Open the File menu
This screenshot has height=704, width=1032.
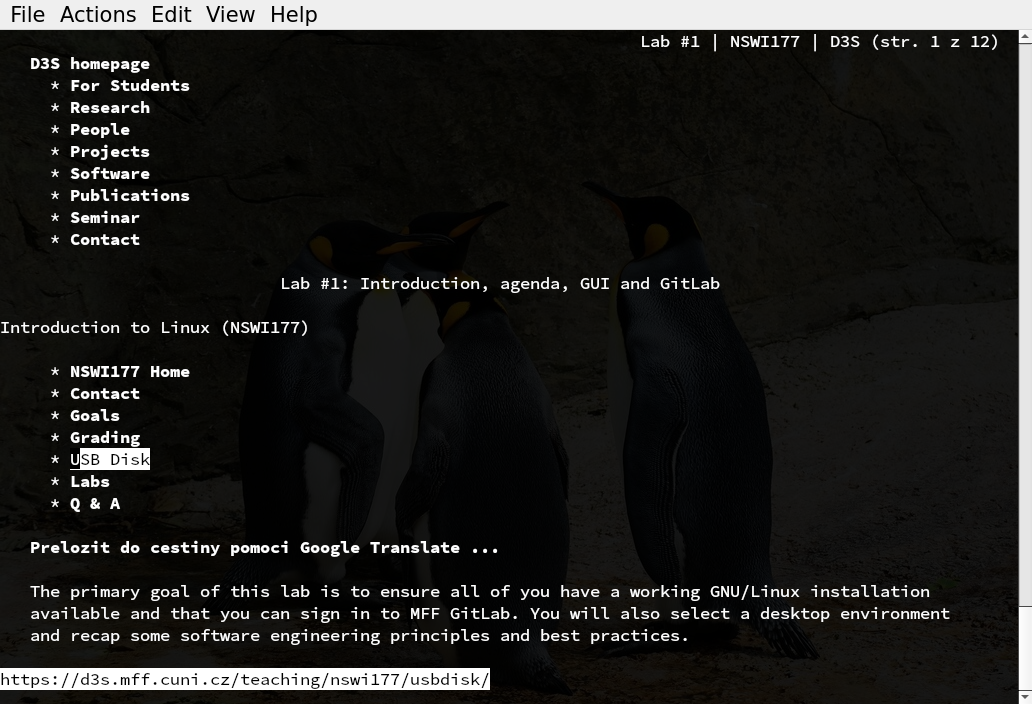[28, 14]
